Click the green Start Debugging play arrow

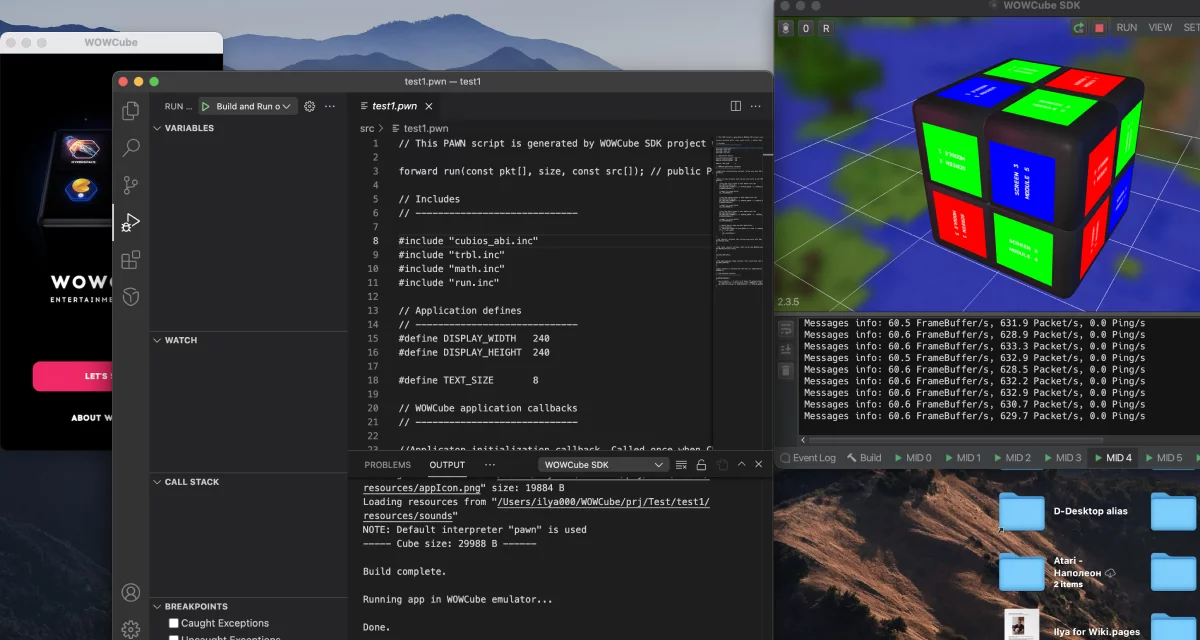click(206, 106)
